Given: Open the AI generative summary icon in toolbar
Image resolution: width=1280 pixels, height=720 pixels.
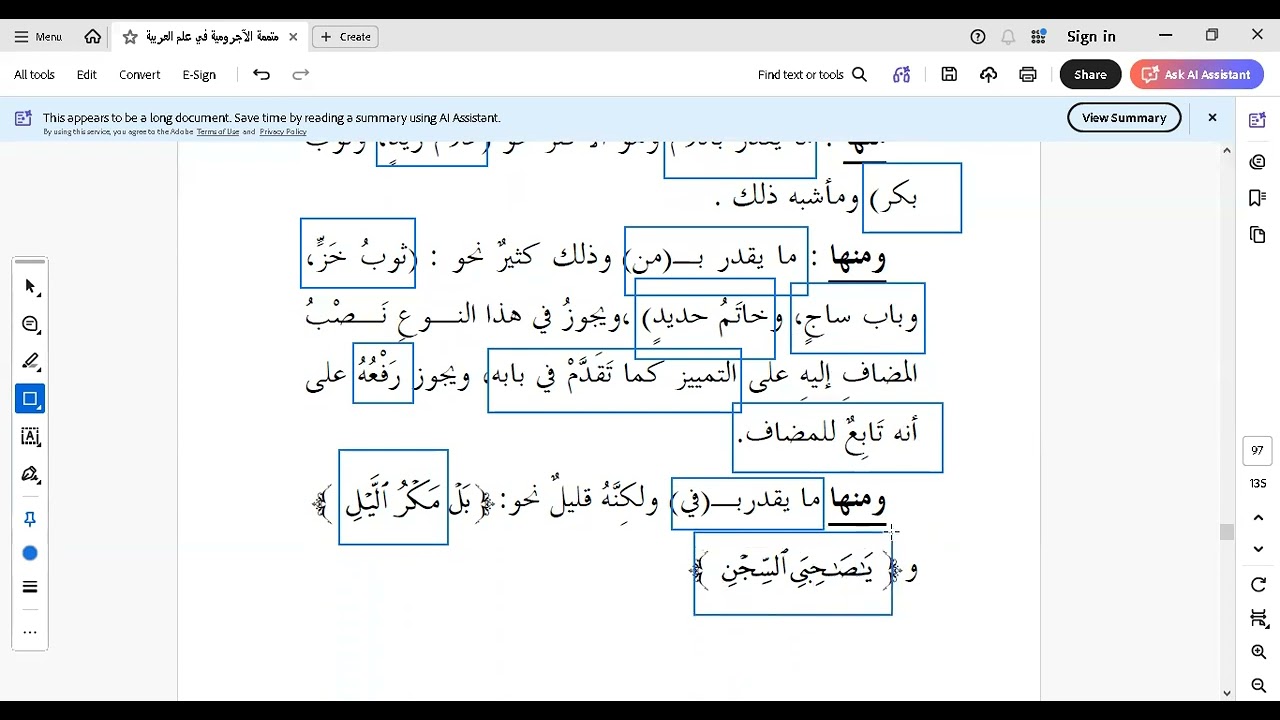Looking at the screenshot, I should pos(902,75).
